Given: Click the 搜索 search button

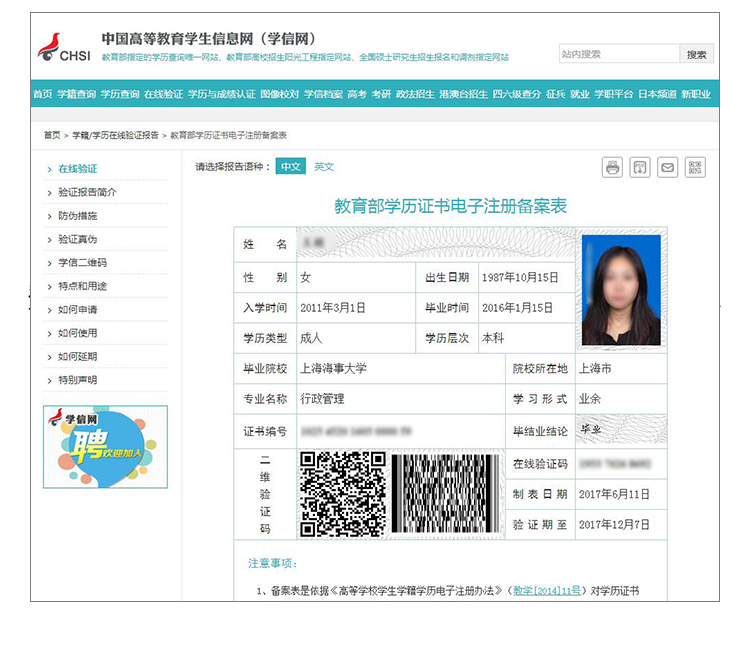Looking at the screenshot, I should [696, 54].
